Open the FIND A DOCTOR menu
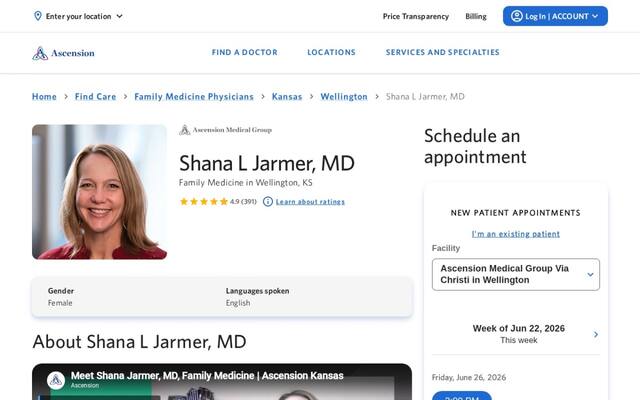Viewport: 640px width, 400px height. coord(244,52)
